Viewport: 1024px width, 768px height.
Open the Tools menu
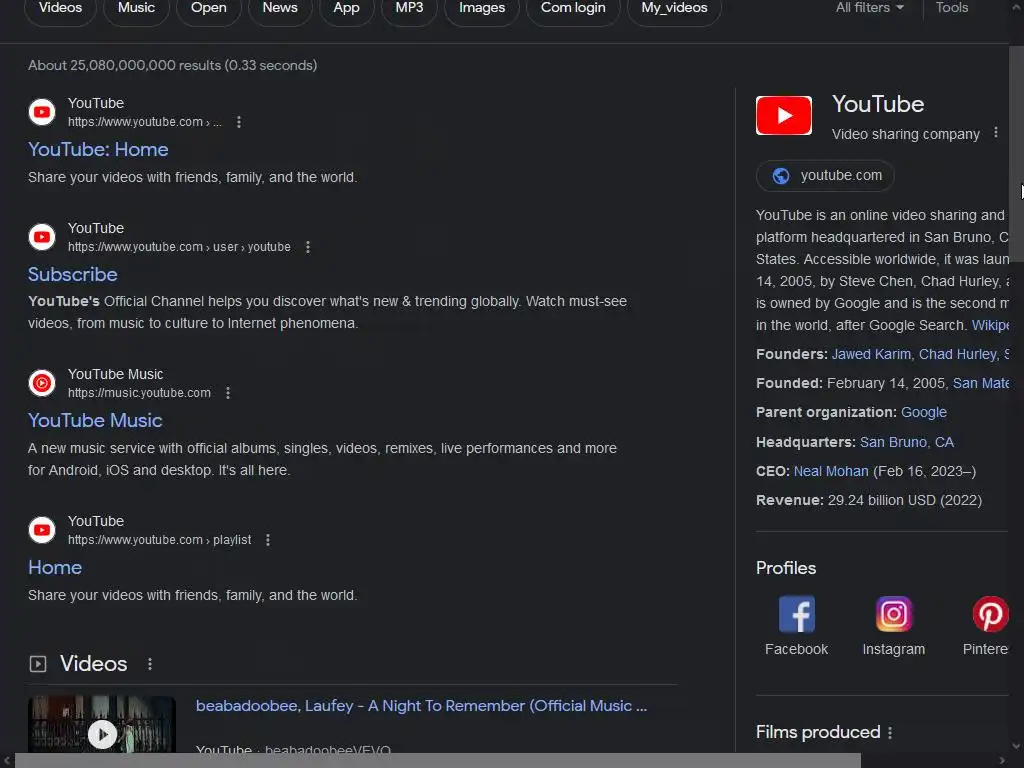952,8
